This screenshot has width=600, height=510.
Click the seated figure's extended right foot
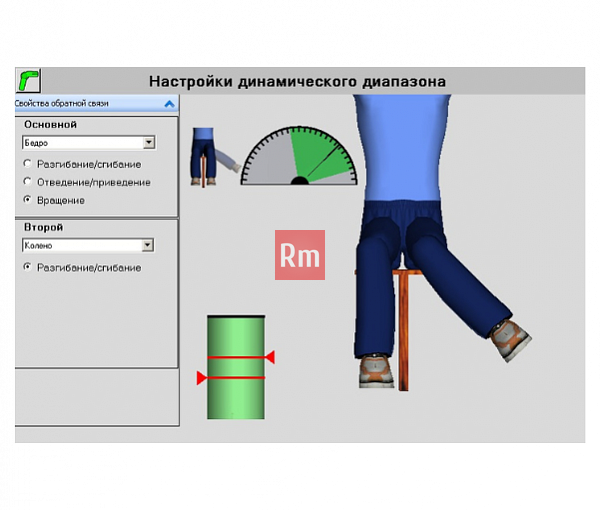tap(511, 340)
